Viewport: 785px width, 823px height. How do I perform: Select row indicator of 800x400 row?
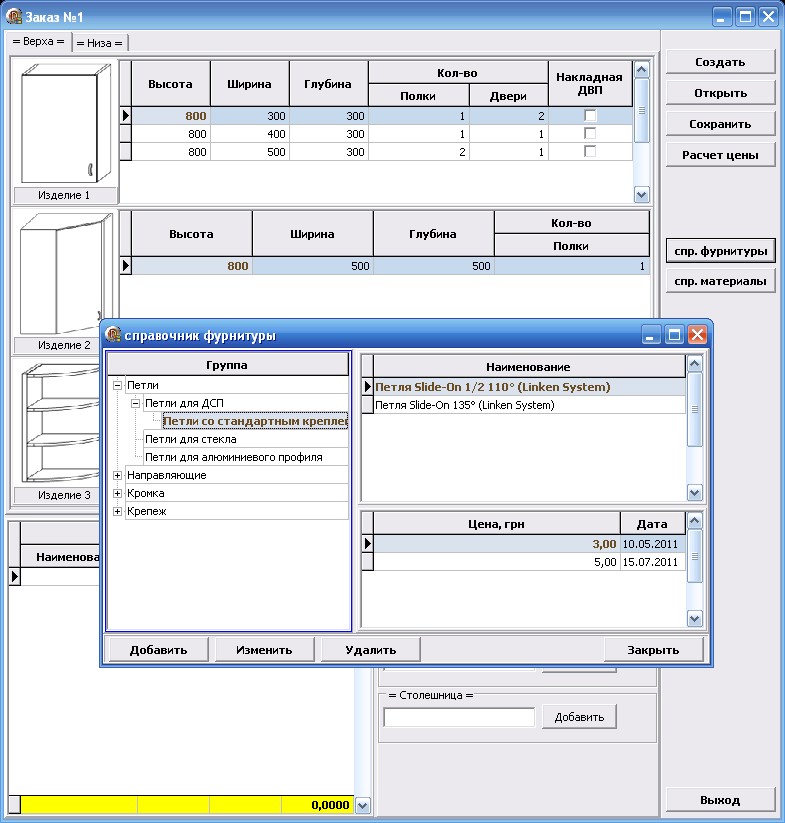[125, 134]
